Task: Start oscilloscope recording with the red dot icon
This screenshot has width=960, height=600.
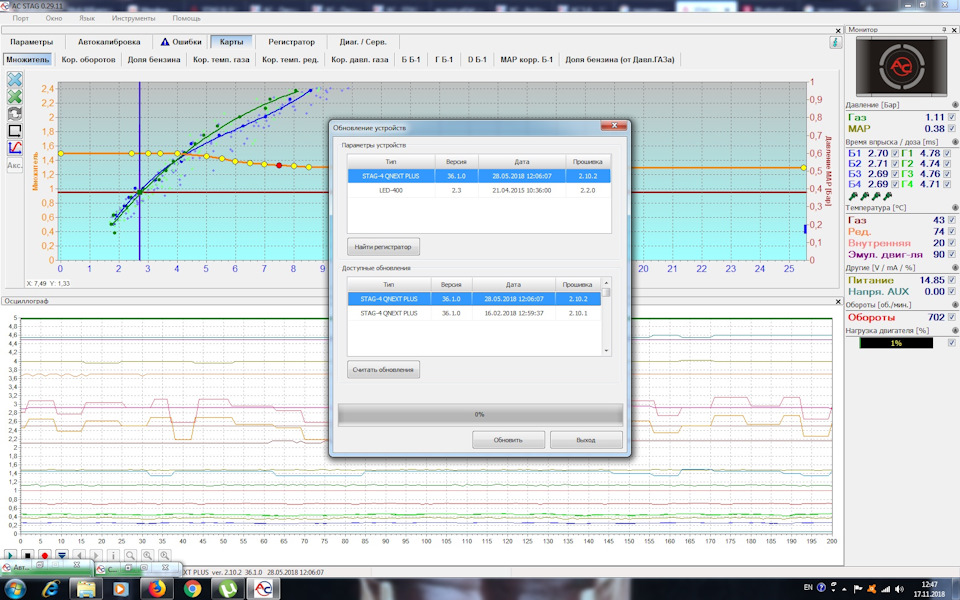Action: [44, 555]
